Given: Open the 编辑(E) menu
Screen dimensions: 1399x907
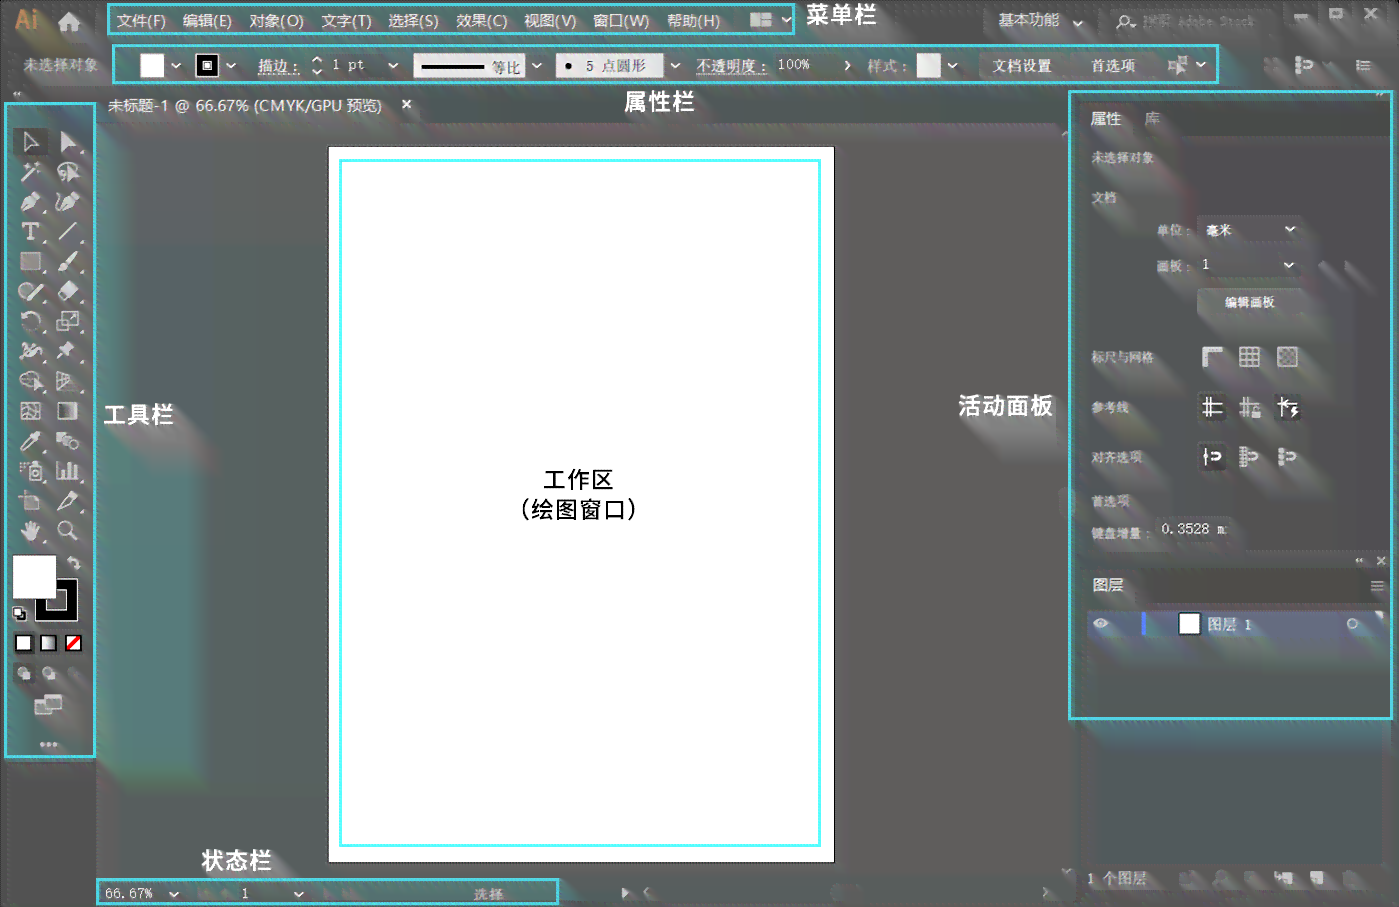Looking at the screenshot, I should [207, 21].
